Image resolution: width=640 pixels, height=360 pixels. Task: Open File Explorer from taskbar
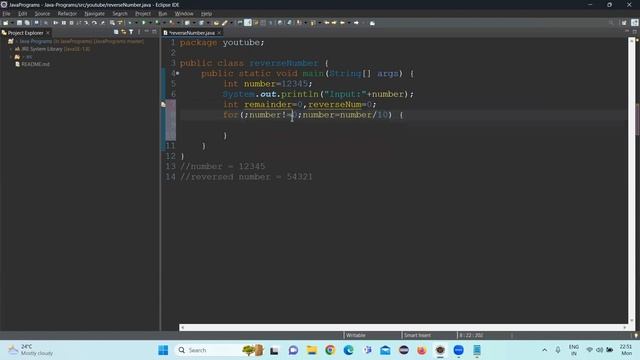[x=312, y=350]
